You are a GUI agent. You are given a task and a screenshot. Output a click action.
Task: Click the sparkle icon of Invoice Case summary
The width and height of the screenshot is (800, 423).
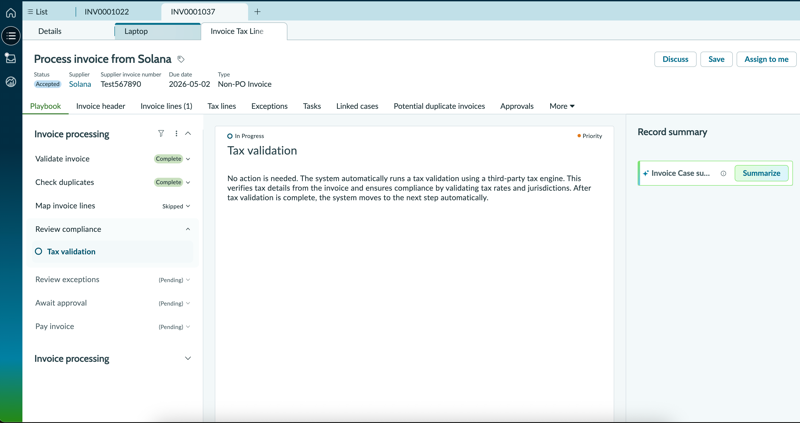[645, 173]
